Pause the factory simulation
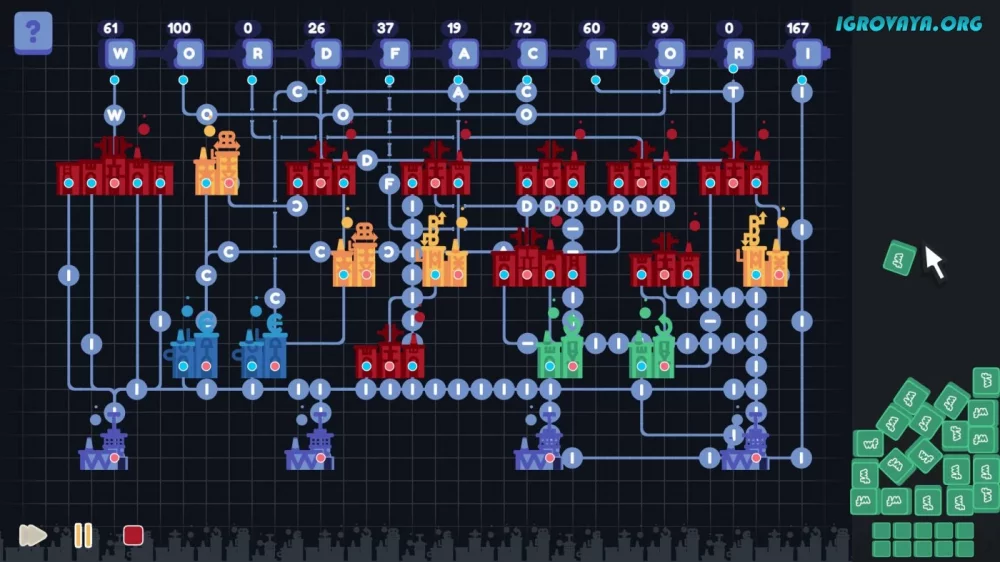This screenshot has height=562, width=1000. coord(83,535)
